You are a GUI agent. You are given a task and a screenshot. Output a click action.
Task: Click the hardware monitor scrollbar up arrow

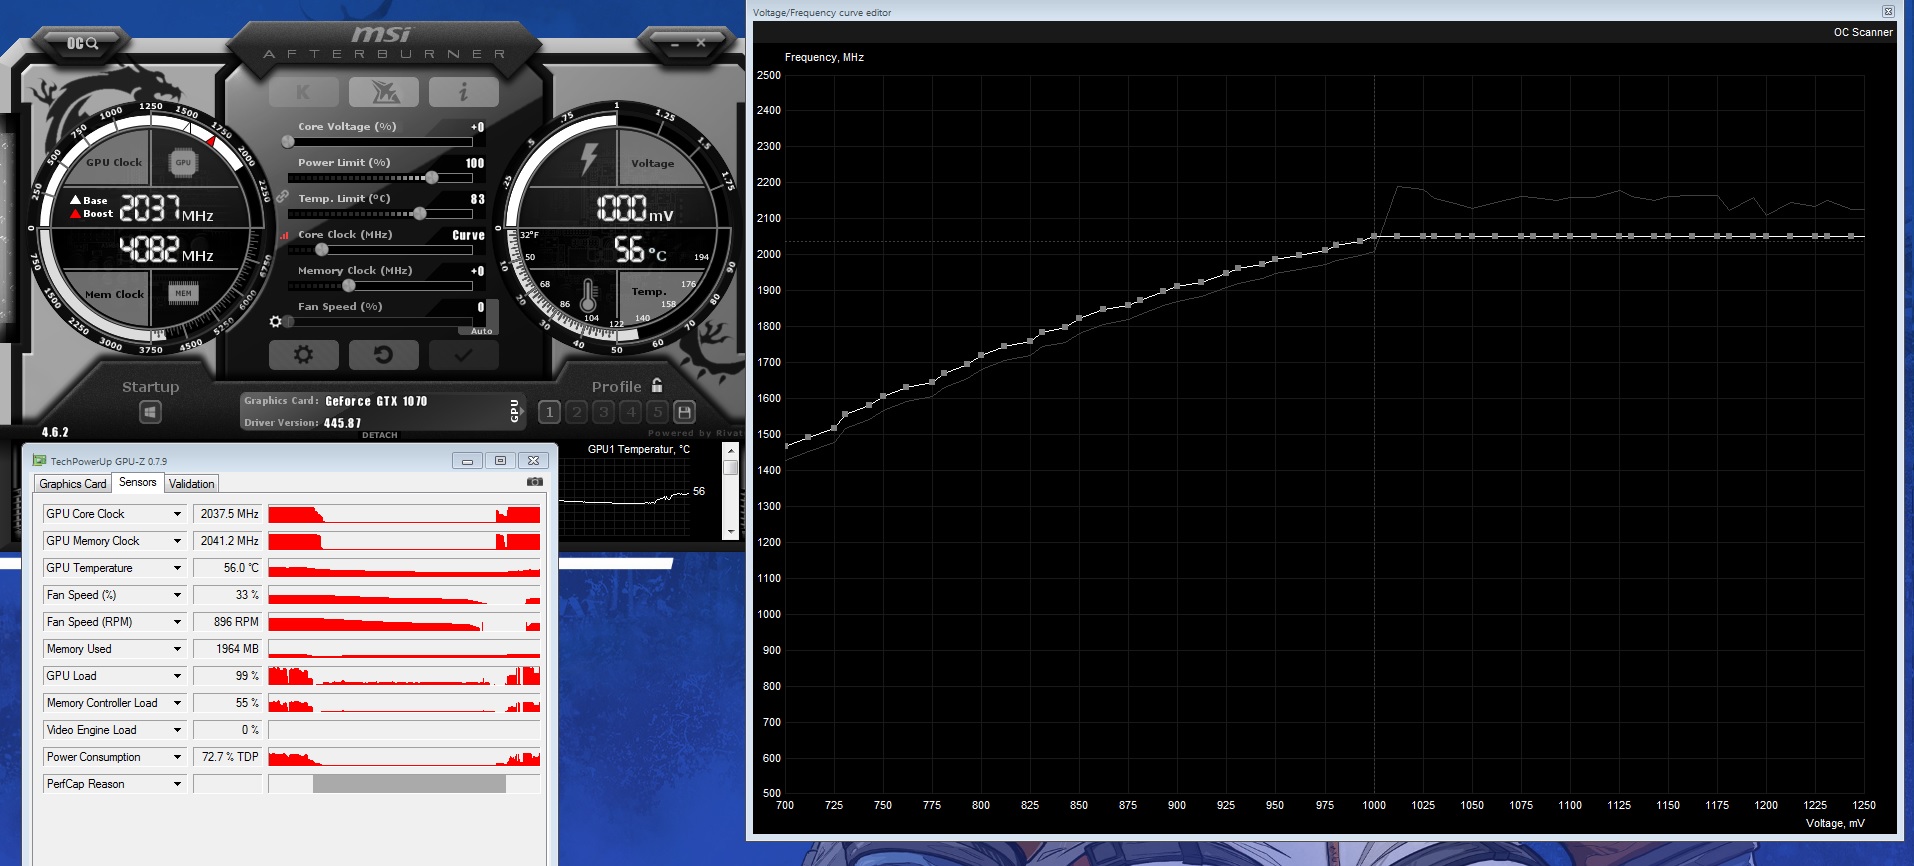point(731,452)
